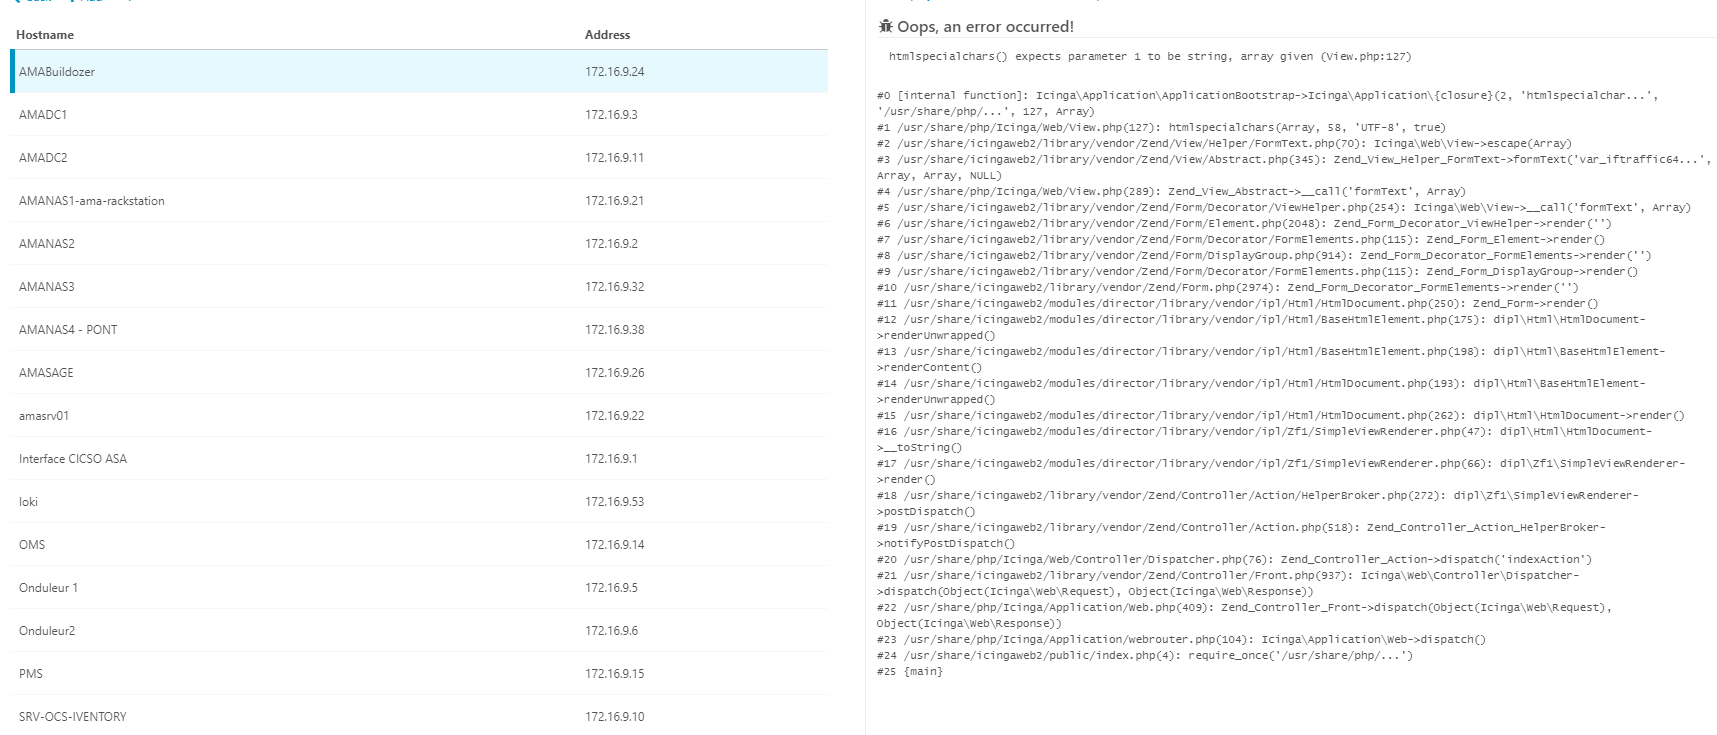Open the PMS host entry
The height and width of the screenshot is (735, 1717).
(419, 674)
